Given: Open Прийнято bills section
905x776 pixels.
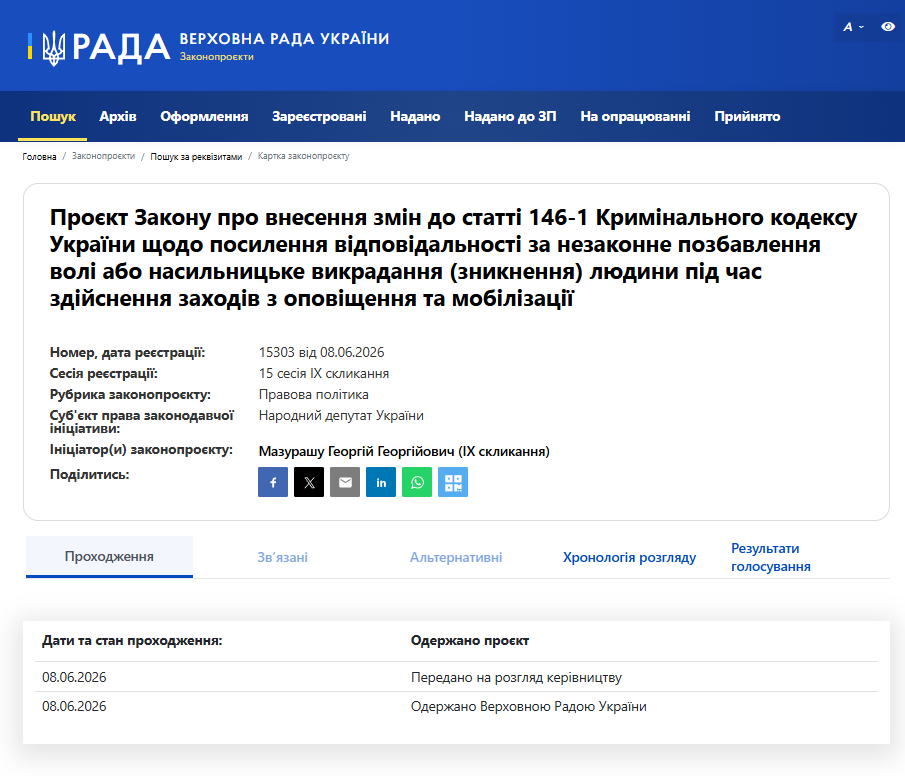Looking at the screenshot, I should point(747,116).
